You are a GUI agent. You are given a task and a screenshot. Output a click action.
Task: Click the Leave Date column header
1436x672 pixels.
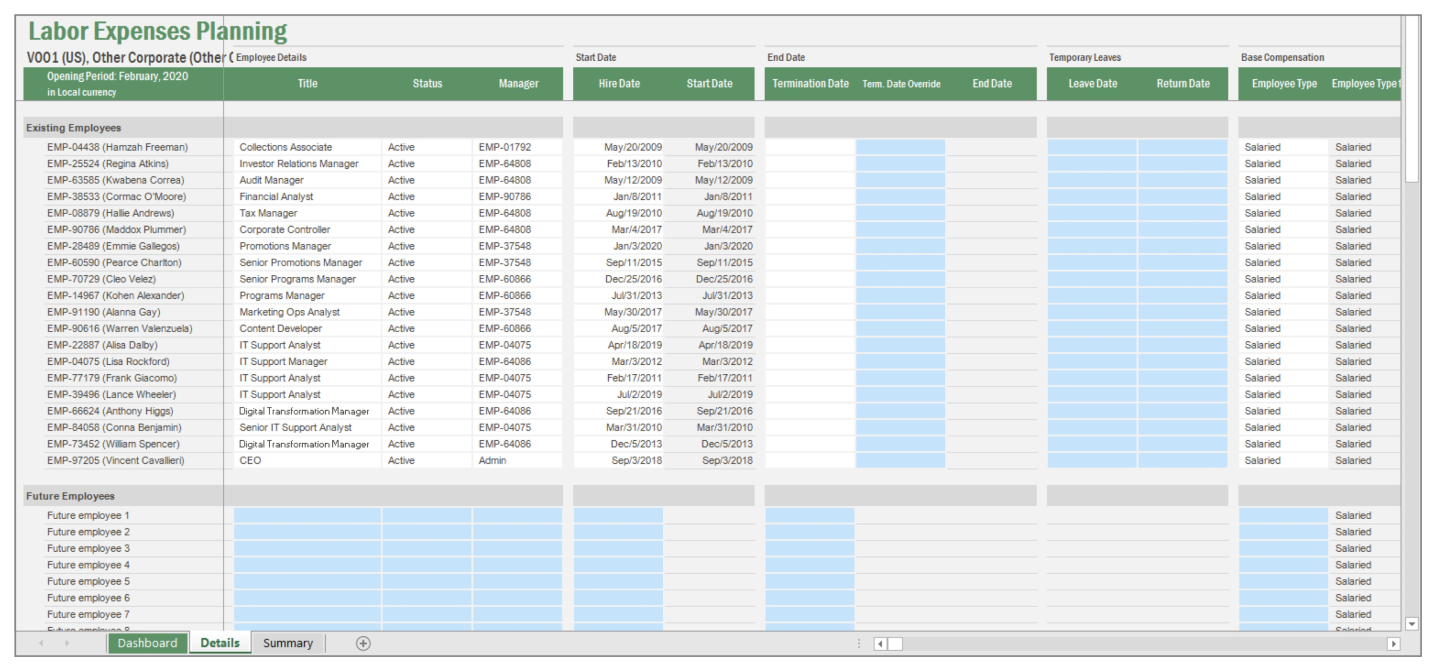pyautogui.click(x=1093, y=84)
